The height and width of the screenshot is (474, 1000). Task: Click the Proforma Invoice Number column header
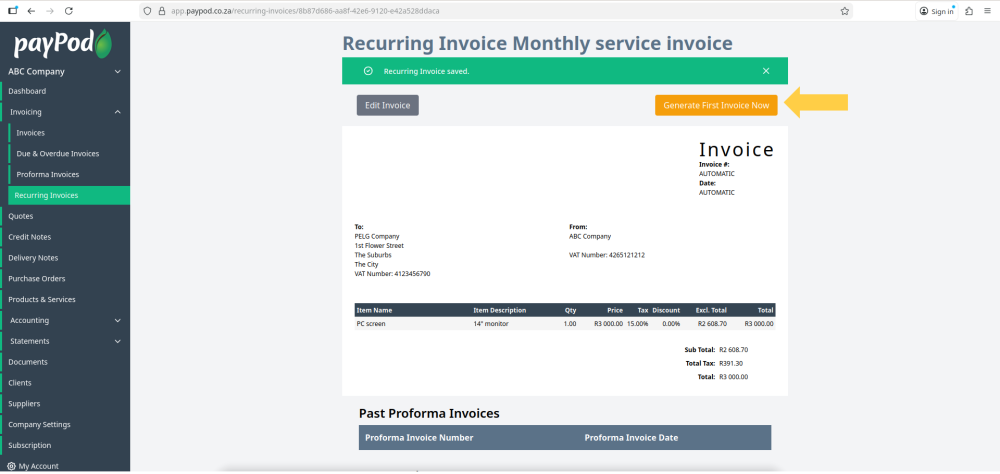[419, 438]
